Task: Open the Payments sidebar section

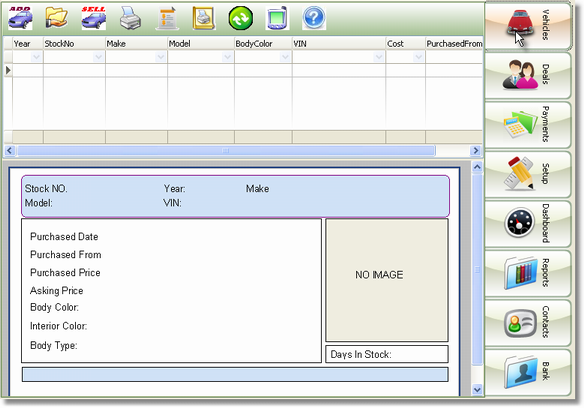Action: (528, 125)
